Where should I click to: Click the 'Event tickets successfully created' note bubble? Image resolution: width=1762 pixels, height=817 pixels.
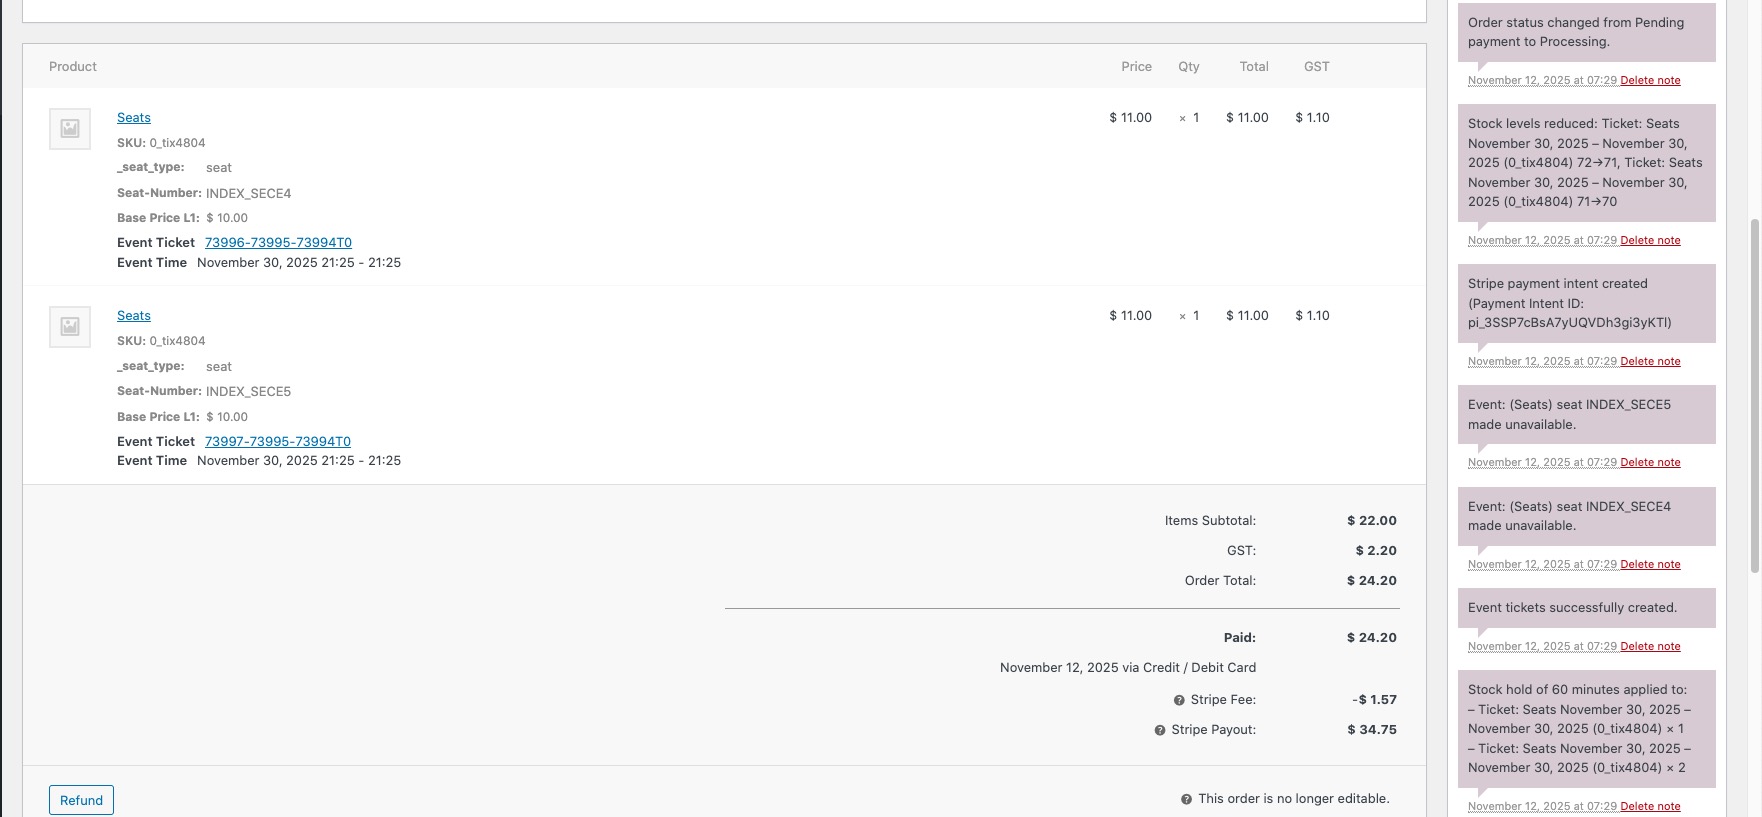point(1586,608)
